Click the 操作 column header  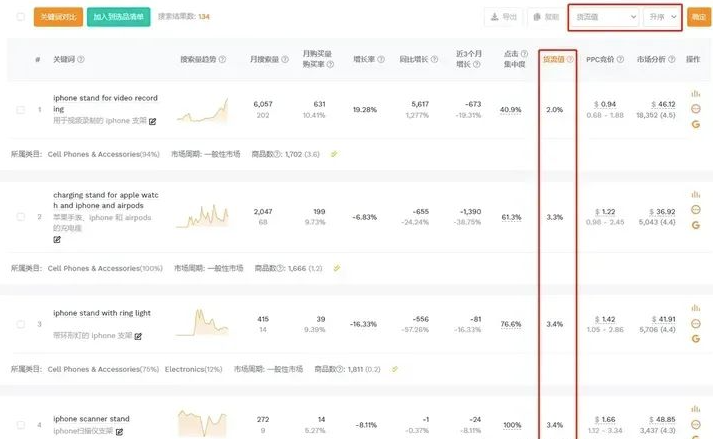click(693, 59)
